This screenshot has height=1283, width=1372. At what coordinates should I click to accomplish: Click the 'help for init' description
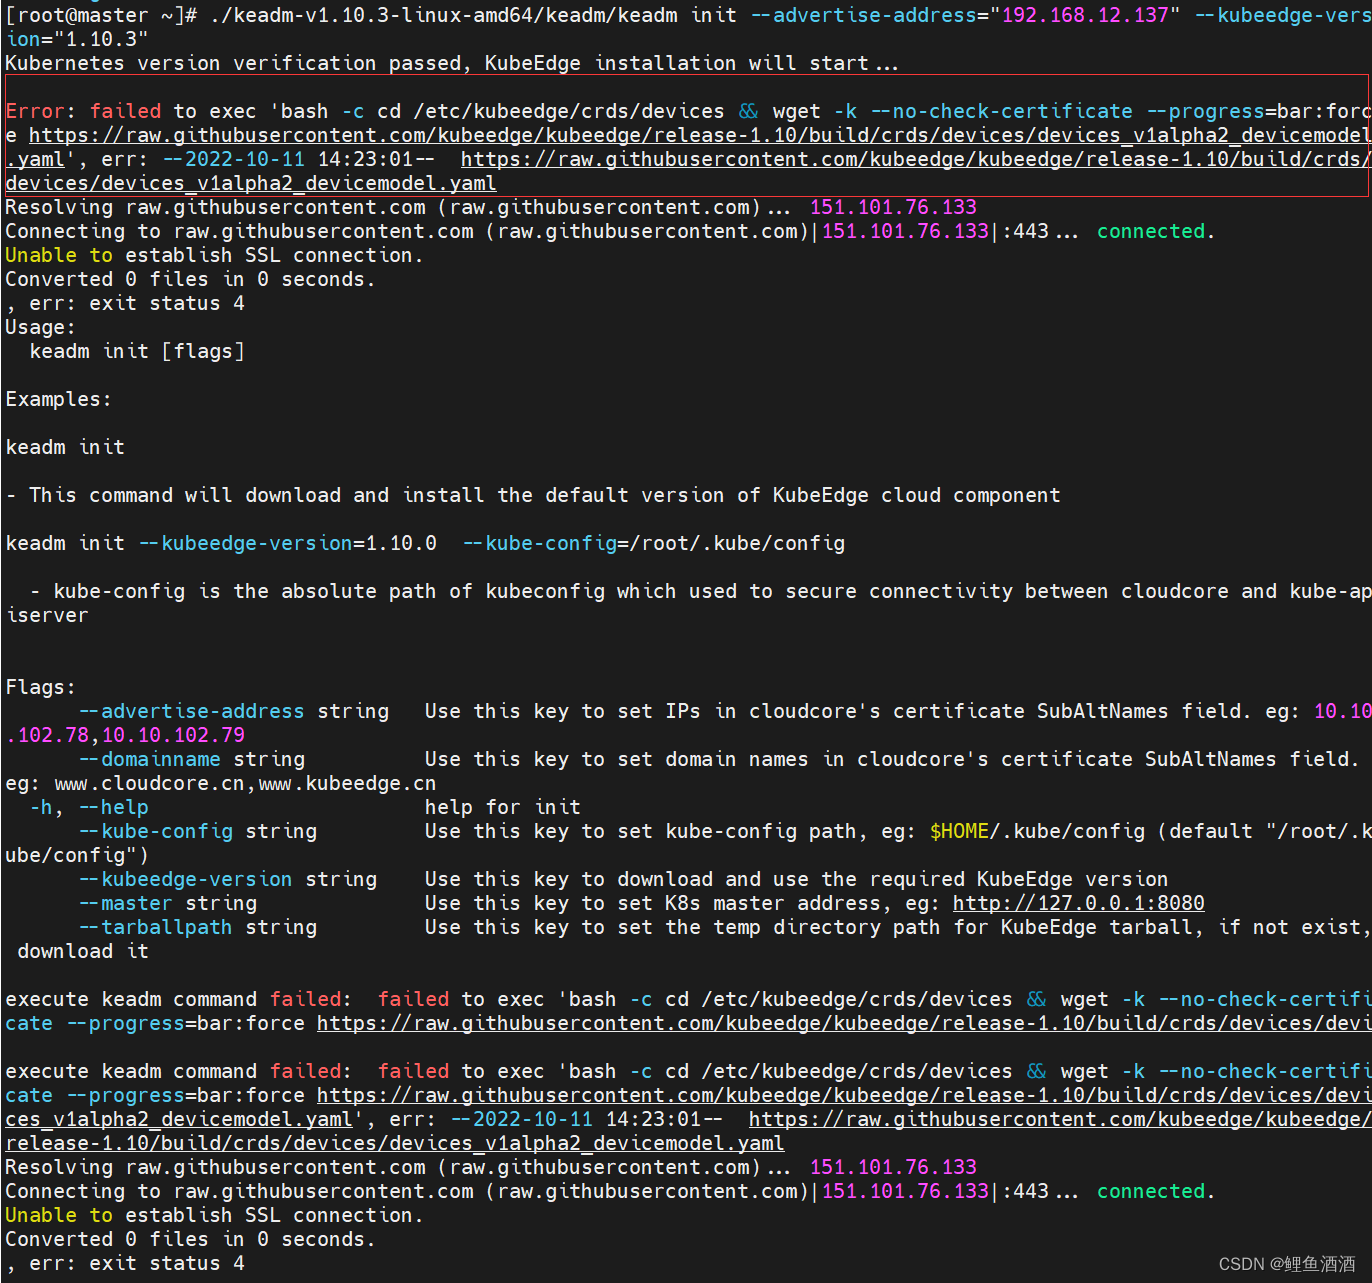point(502,807)
